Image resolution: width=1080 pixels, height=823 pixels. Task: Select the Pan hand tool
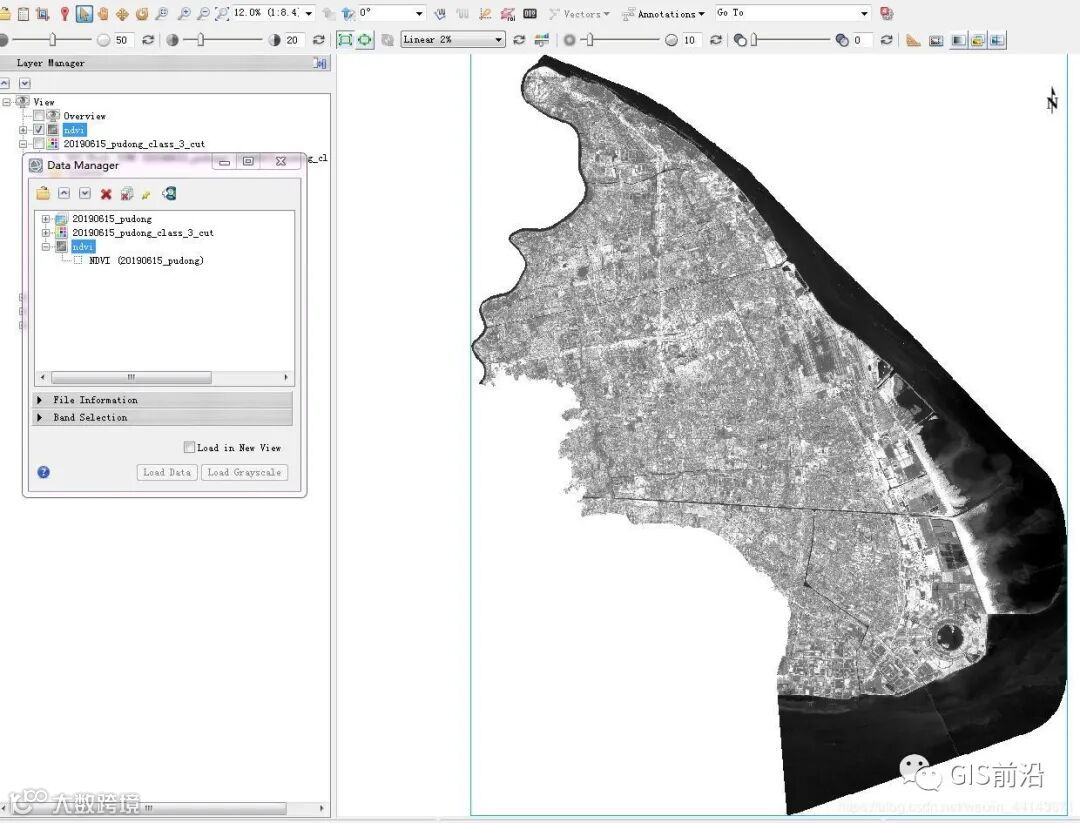(103, 14)
